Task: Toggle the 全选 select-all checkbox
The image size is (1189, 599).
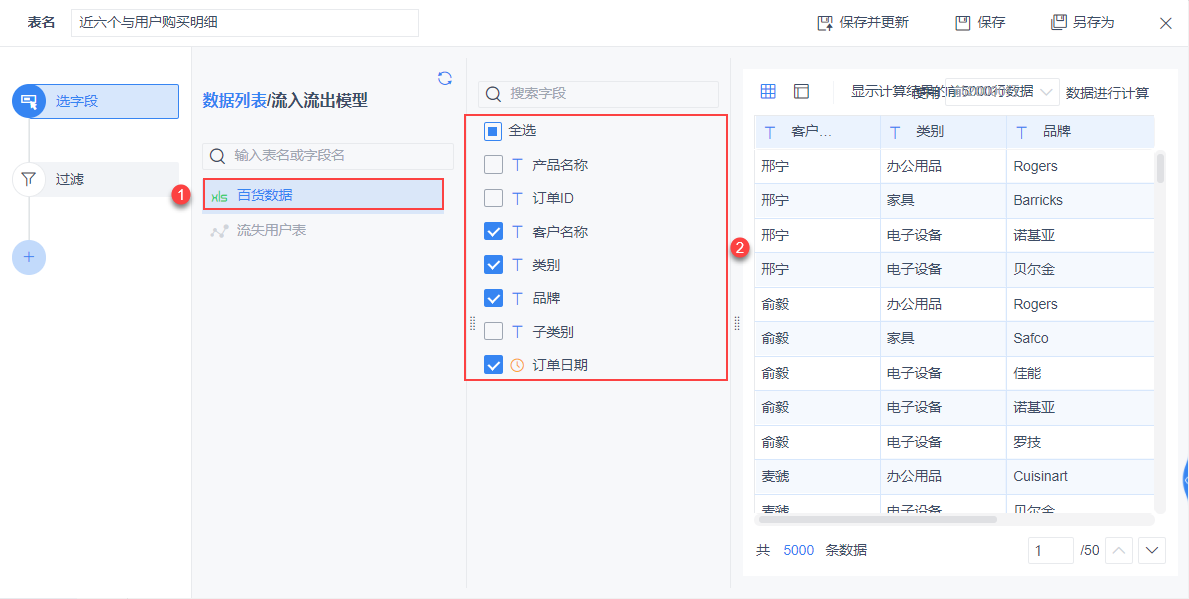Action: click(493, 130)
